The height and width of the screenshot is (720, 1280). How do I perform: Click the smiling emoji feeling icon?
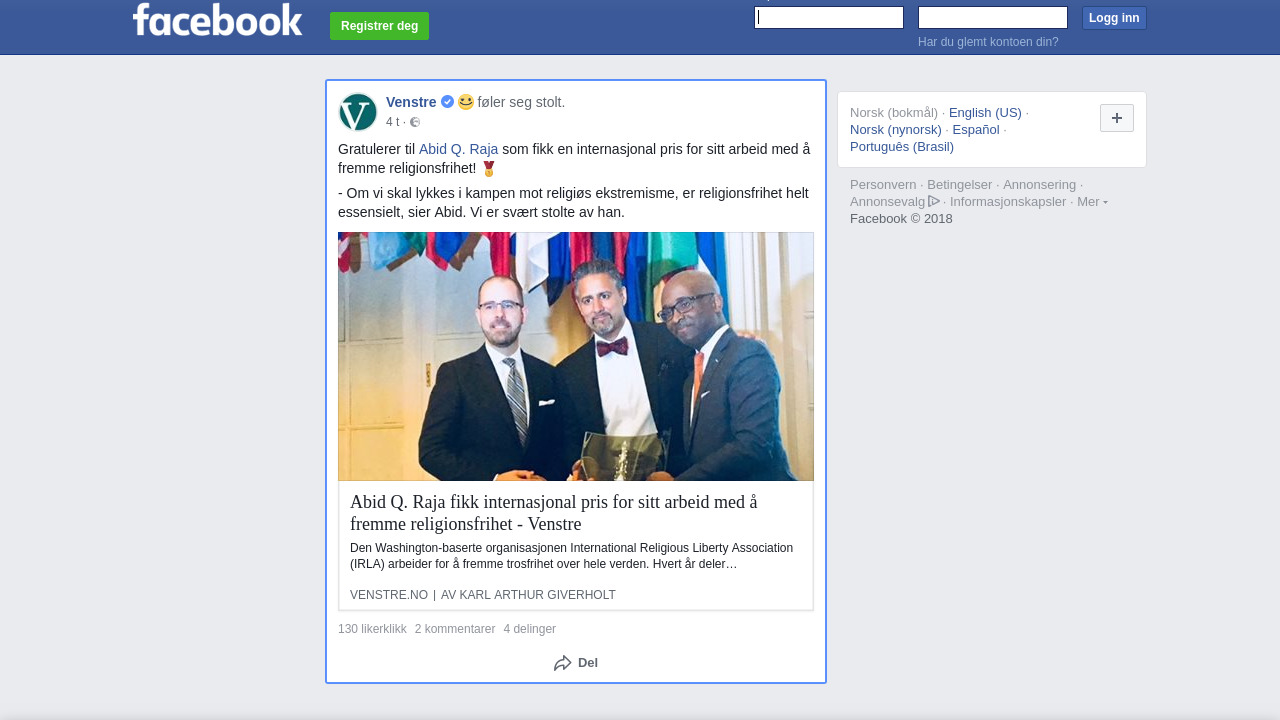click(x=466, y=102)
